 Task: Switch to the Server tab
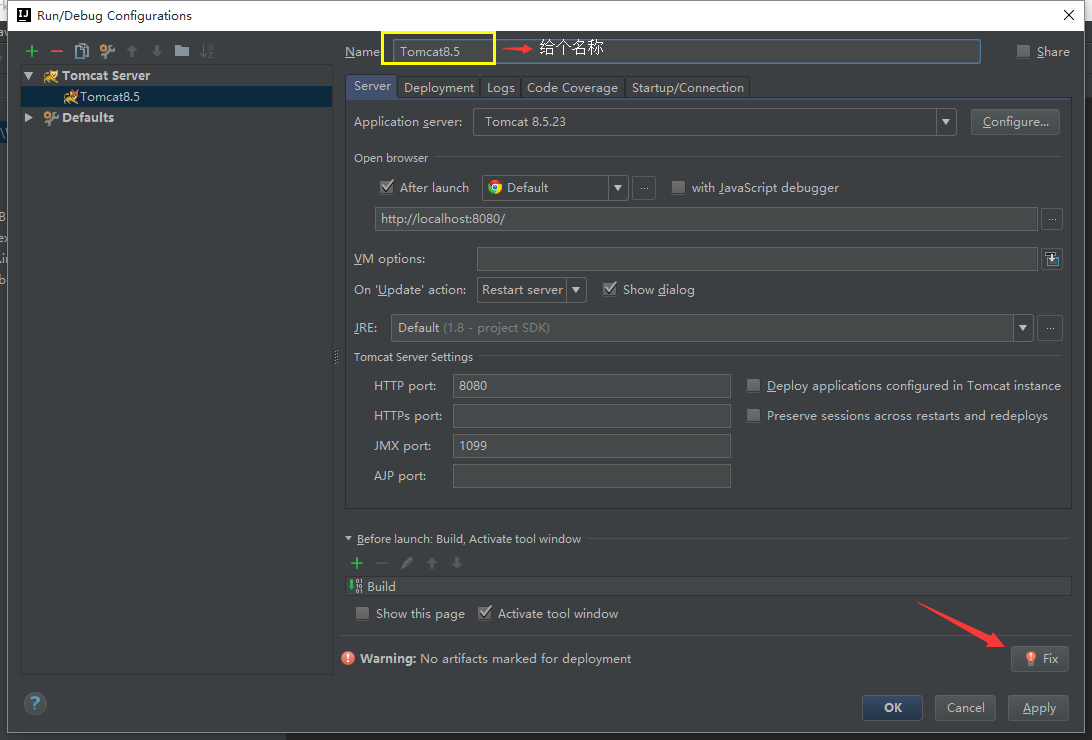[372, 86]
